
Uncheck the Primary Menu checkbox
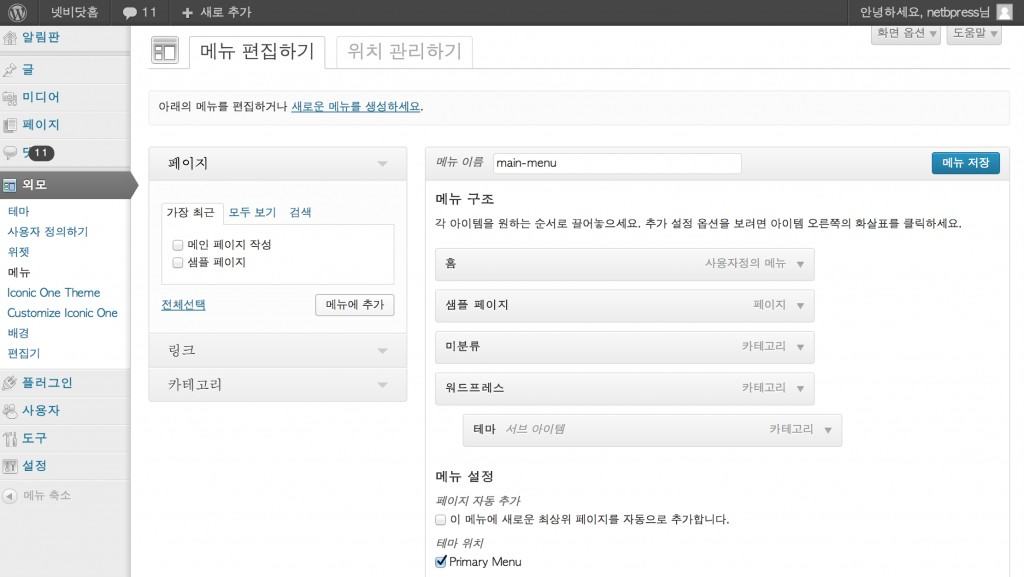pyautogui.click(x=441, y=562)
